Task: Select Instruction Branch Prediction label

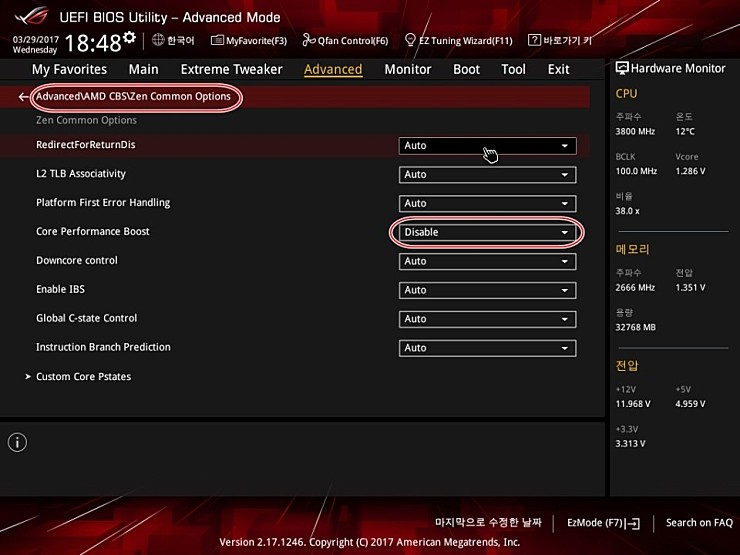Action: point(103,347)
